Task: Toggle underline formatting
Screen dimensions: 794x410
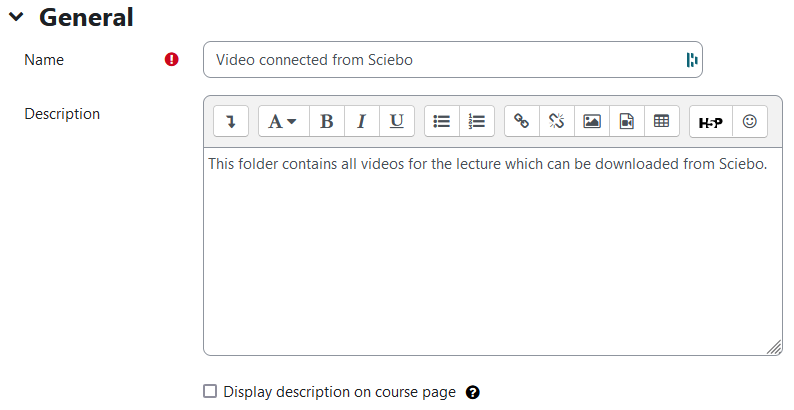Action: 396,121
